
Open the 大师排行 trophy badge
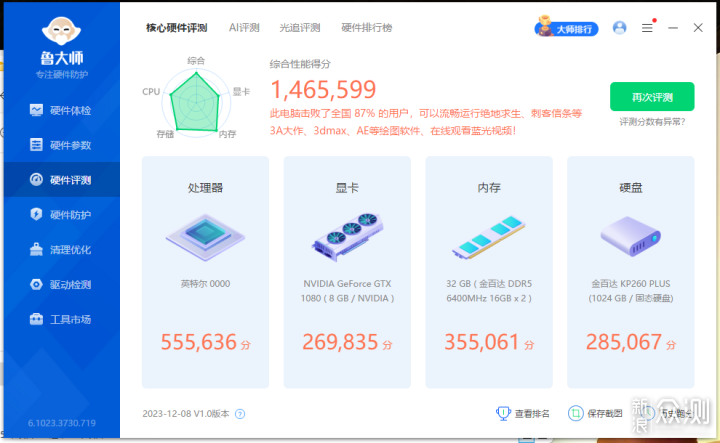(567, 28)
